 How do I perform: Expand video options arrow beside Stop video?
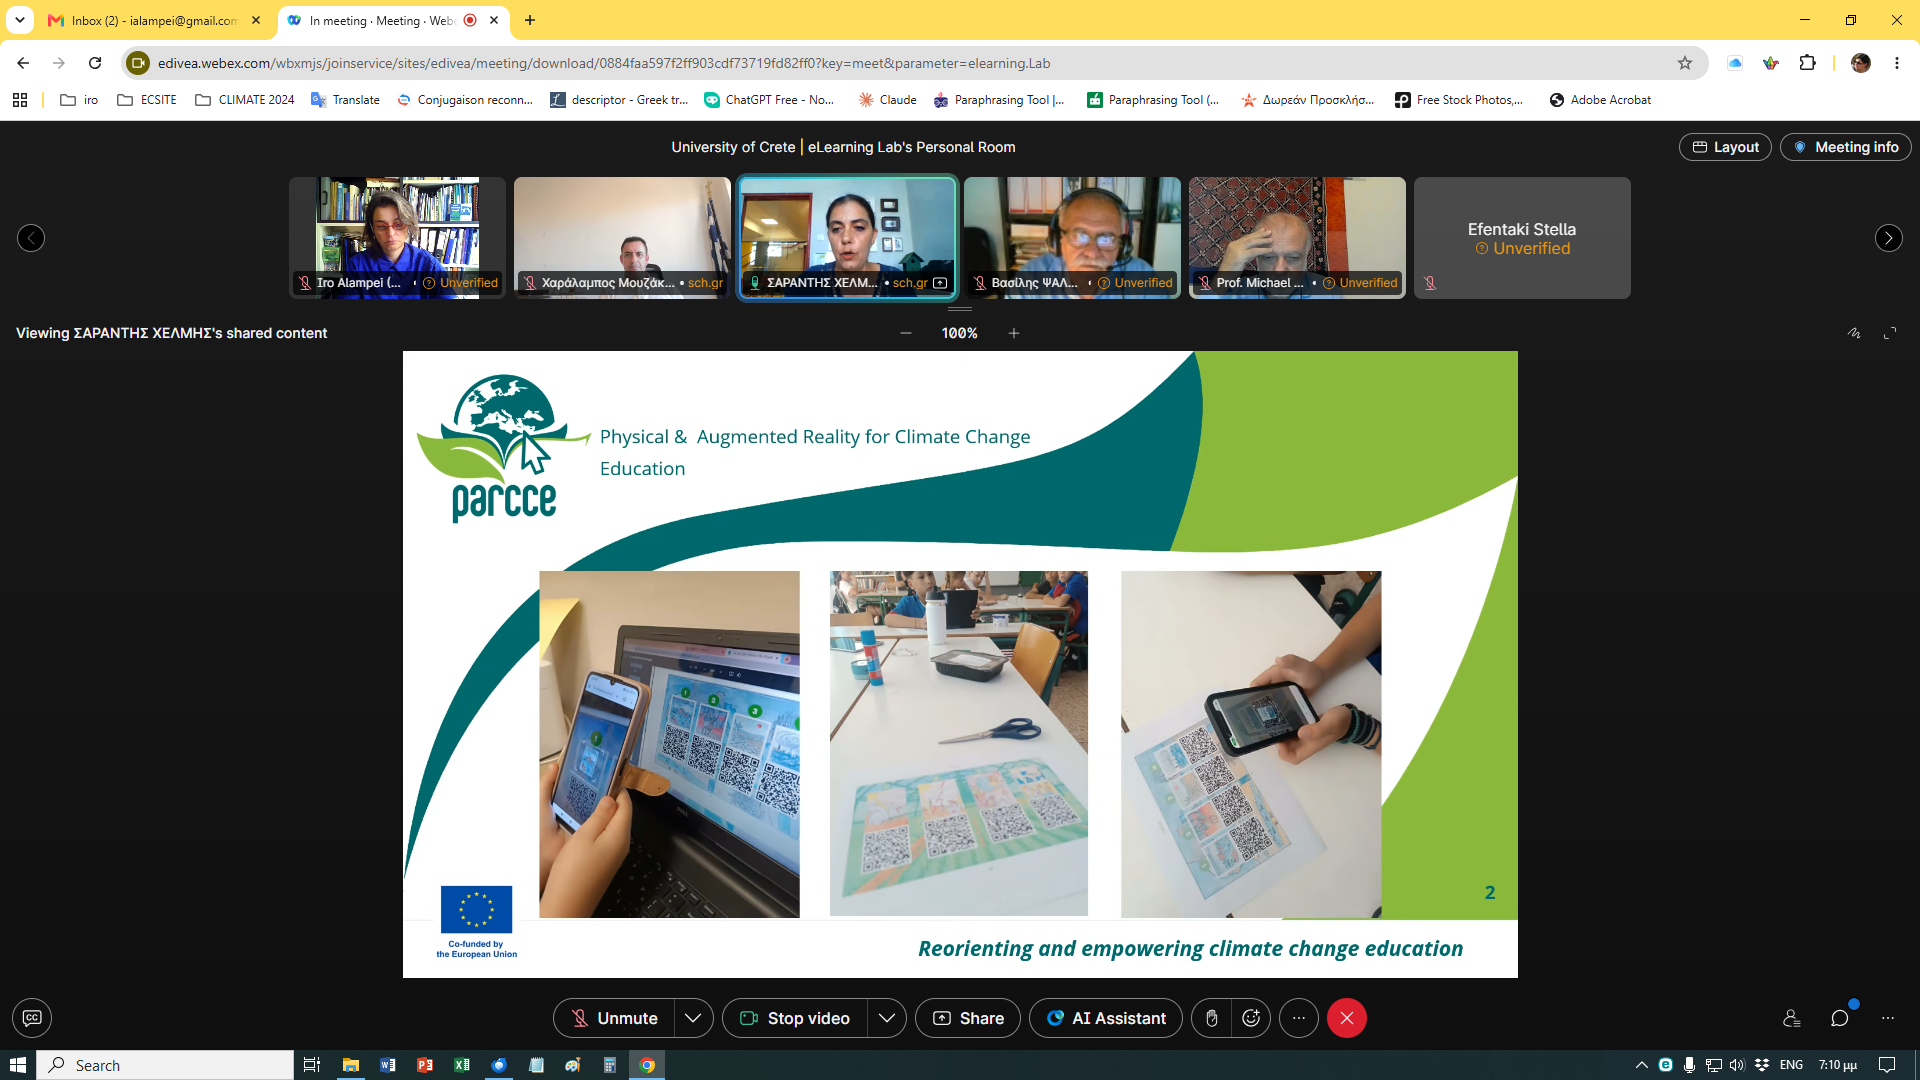click(887, 1018)
